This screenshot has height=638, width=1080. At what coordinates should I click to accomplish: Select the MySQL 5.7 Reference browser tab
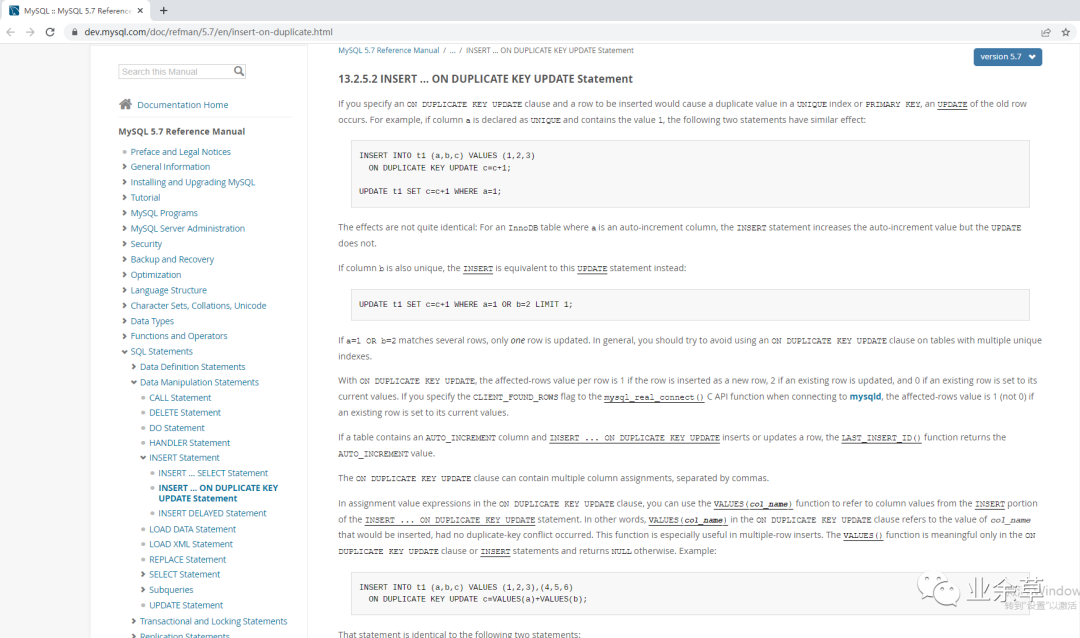point(76,10)
